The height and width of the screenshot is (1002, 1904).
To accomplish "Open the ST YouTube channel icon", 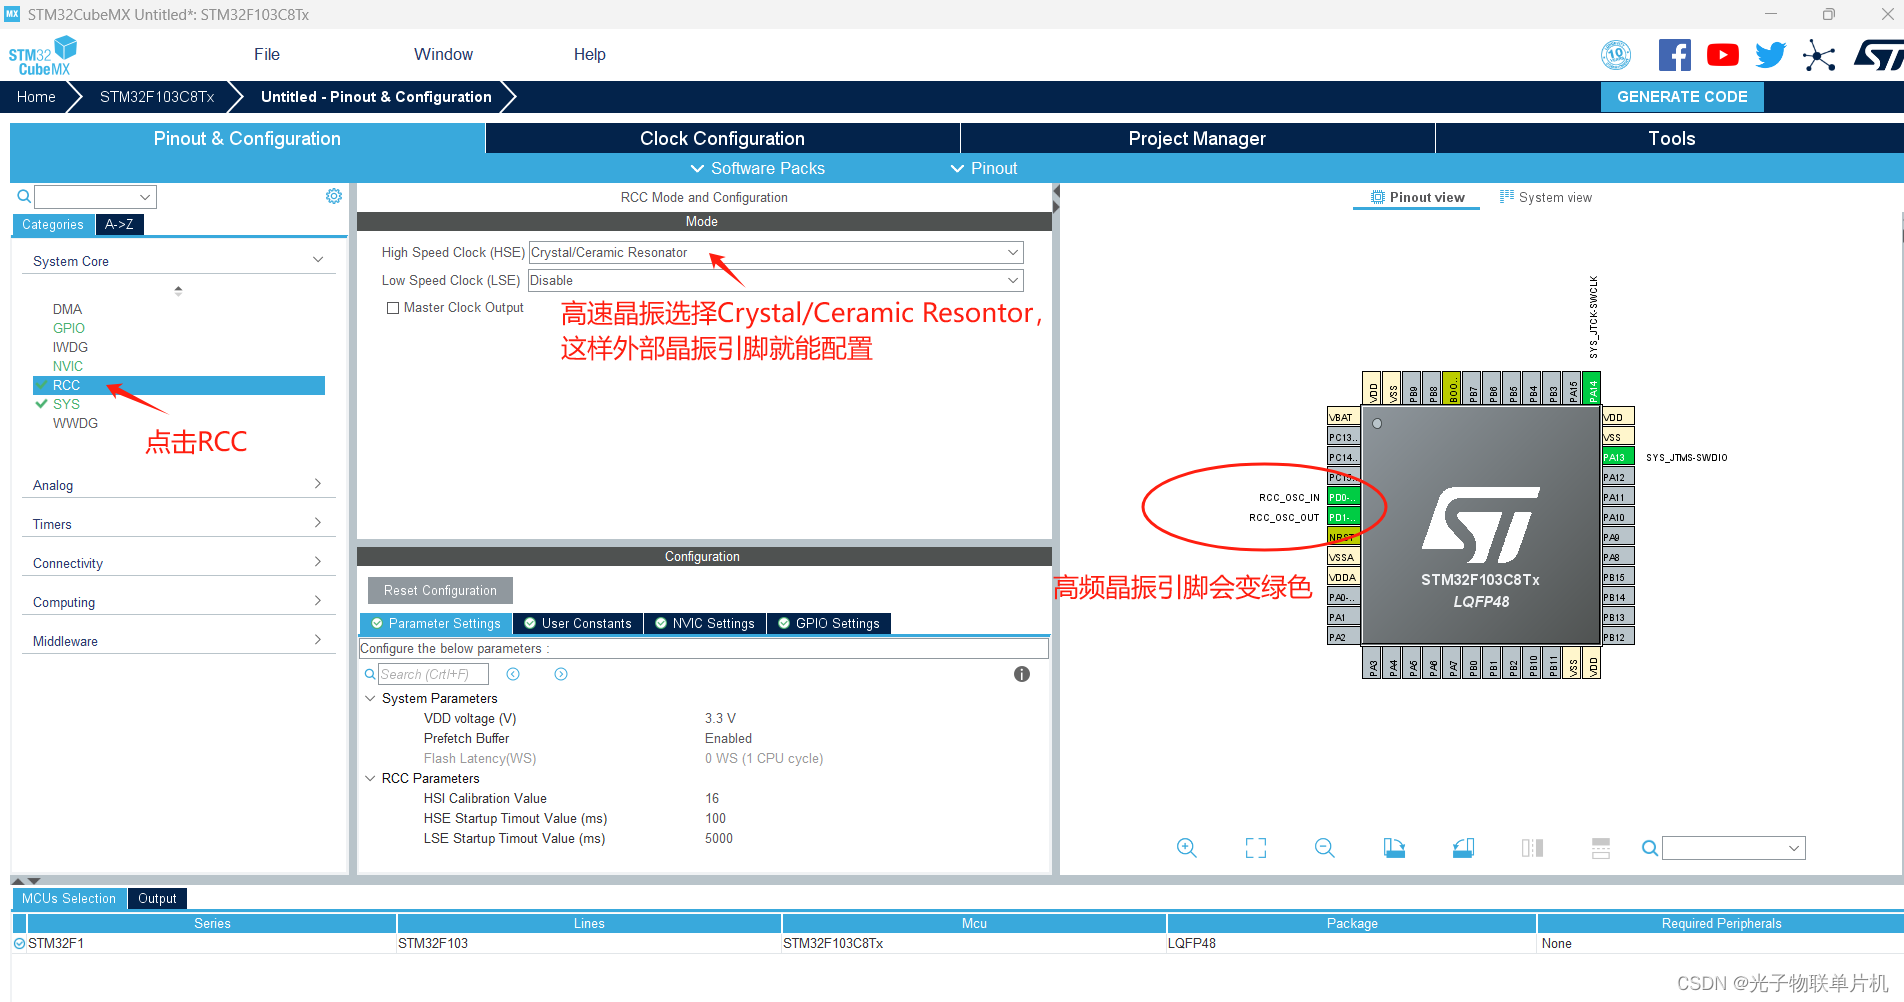I will click(1723, 55).
